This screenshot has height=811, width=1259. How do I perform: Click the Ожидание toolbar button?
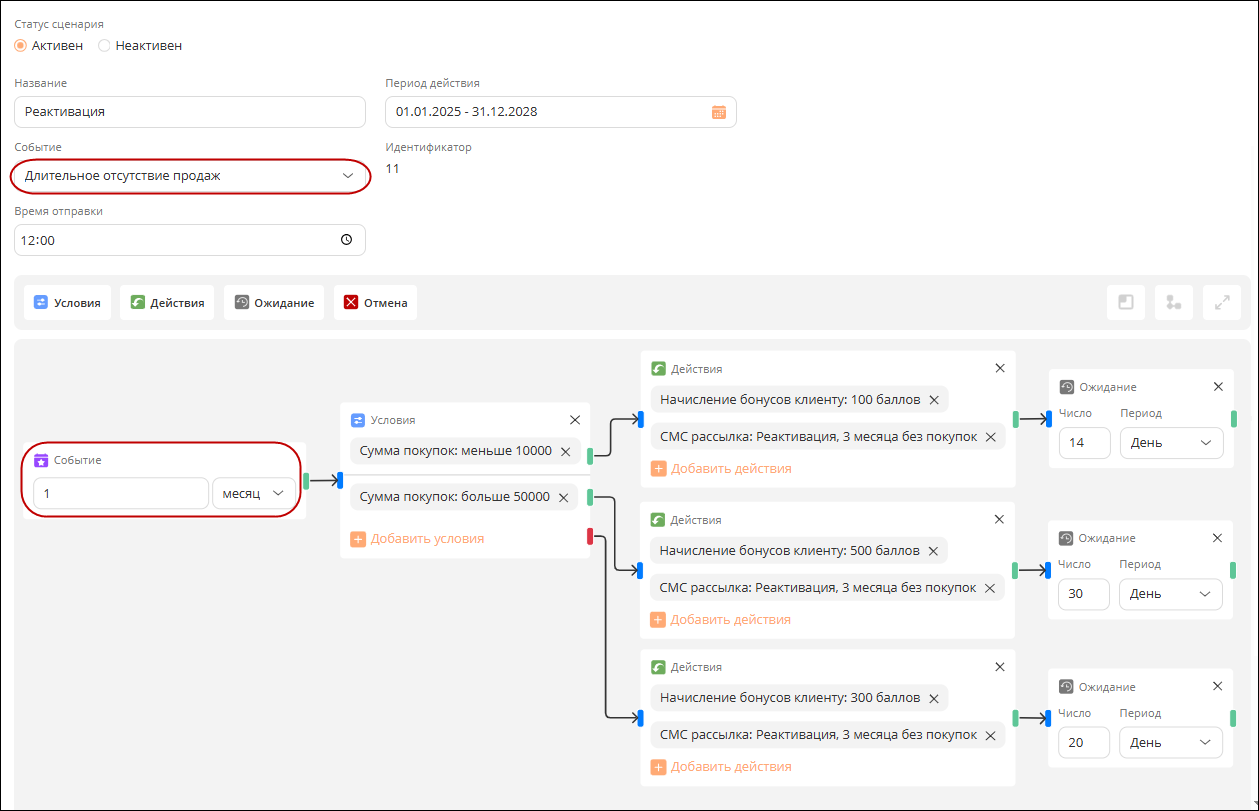pos(274,302)
